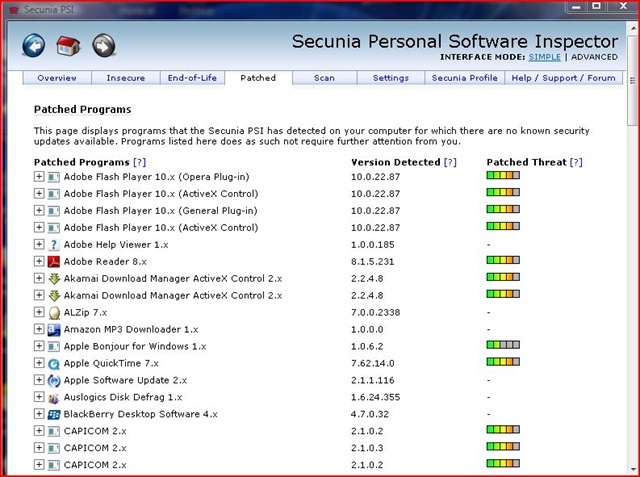Open the End-of-Life tab
Screen dimensions: 640x477
click(192, 78)
